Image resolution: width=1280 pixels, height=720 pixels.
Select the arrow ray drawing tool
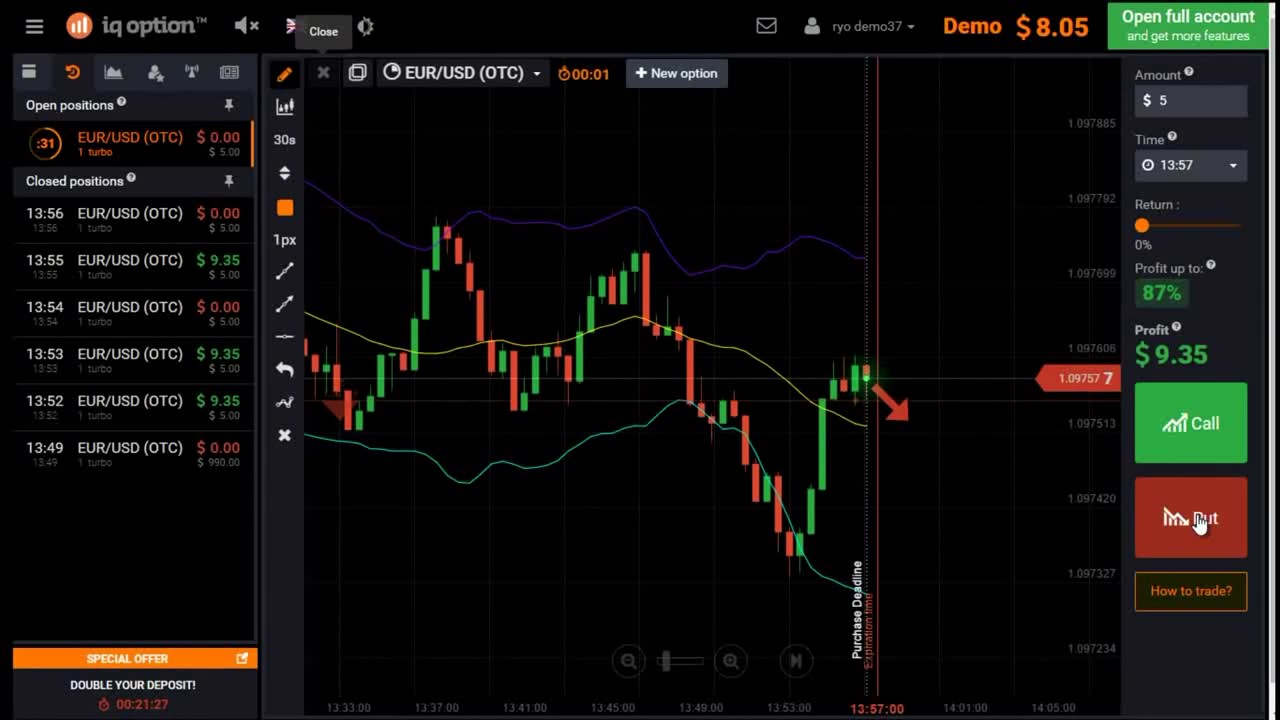click(x=284, y=304)
